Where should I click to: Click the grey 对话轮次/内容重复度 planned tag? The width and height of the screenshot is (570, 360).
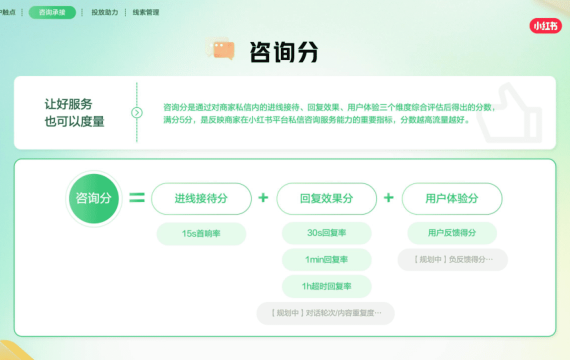[326, 313]
